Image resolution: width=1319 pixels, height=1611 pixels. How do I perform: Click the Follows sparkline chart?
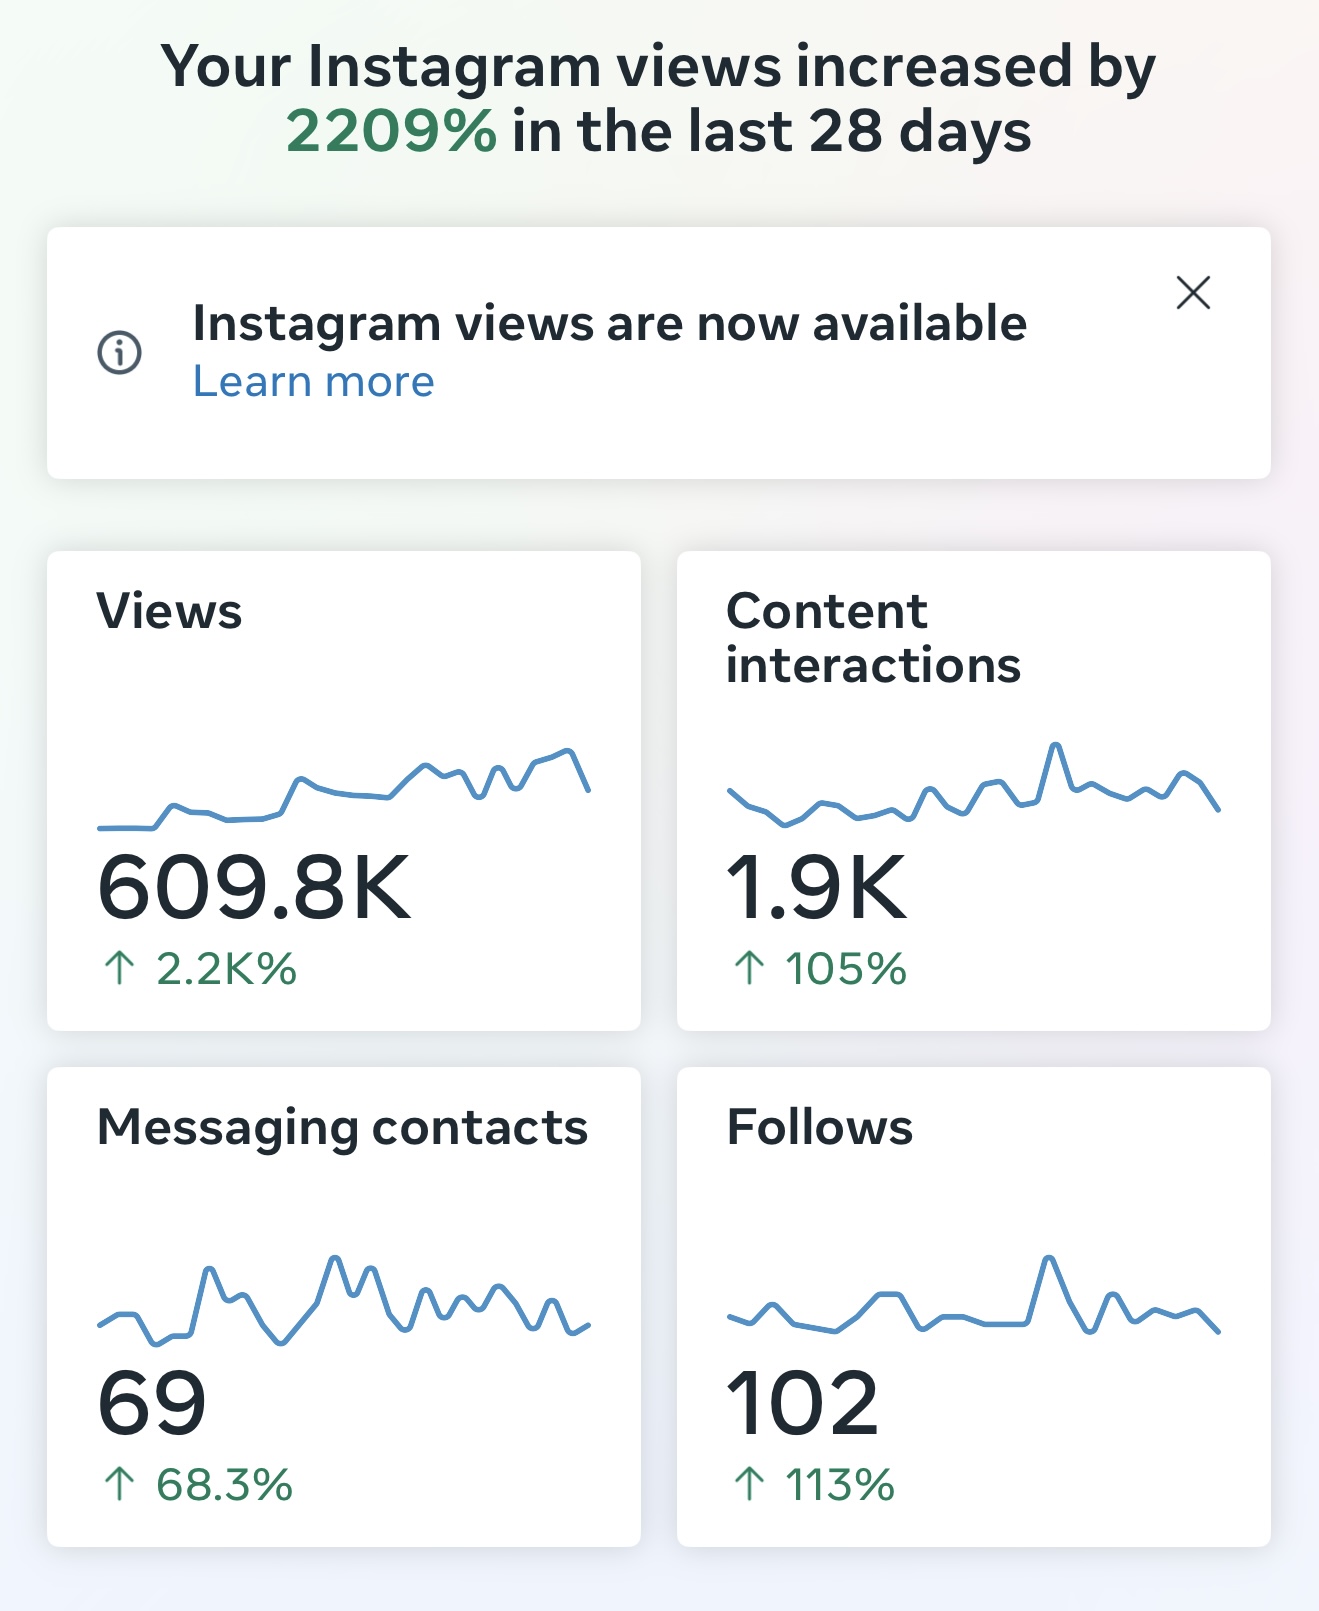pyautogui.click(x=974, y=1295)
